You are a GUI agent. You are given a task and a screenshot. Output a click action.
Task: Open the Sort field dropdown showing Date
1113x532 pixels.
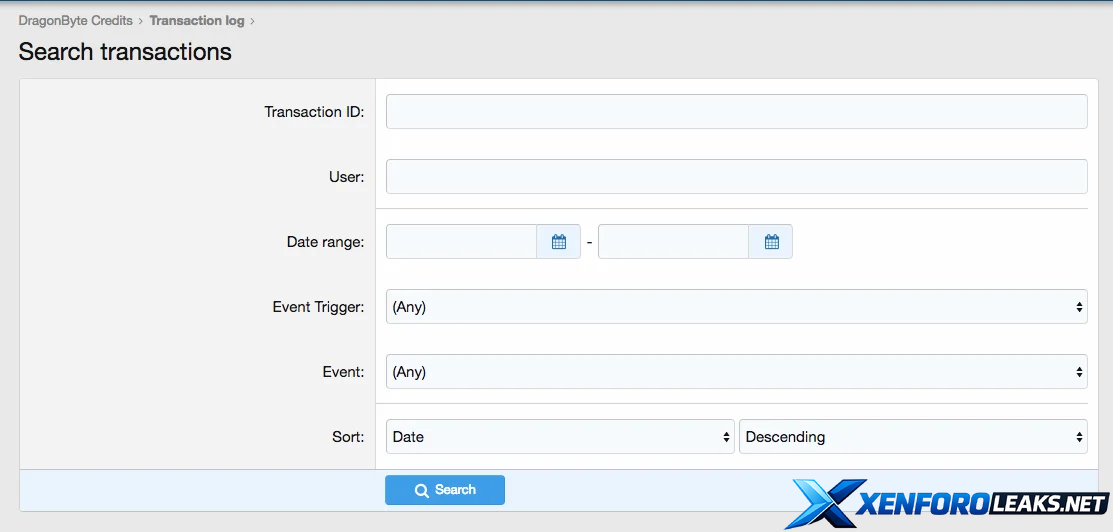point(560,437)
